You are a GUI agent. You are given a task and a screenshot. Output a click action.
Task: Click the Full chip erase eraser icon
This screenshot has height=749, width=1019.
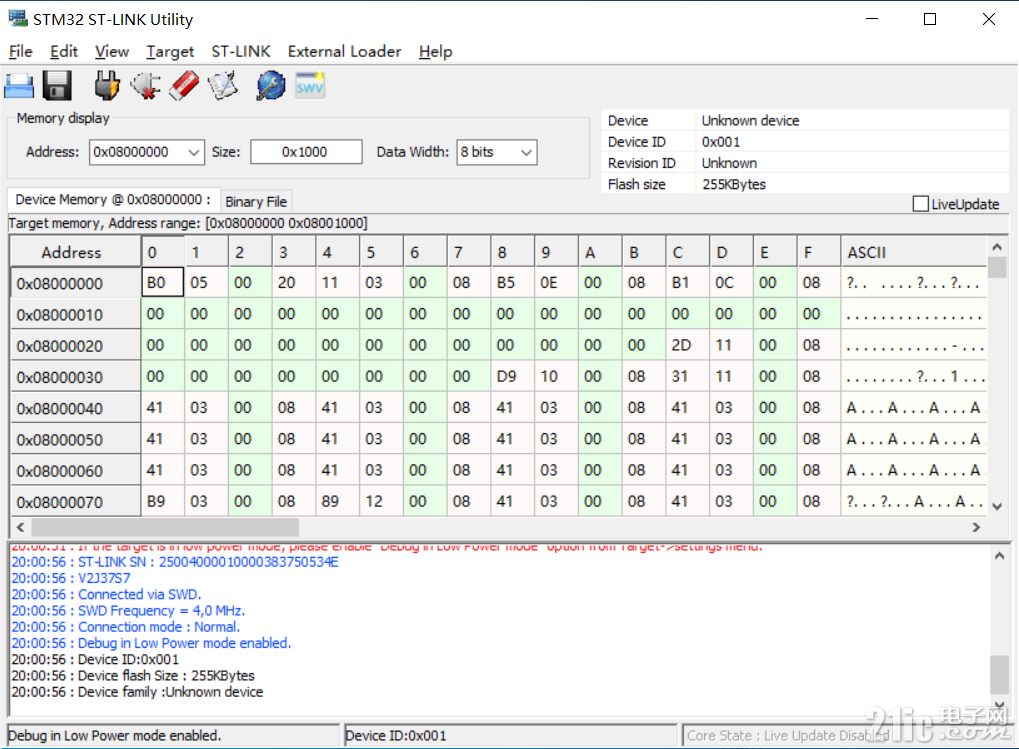tap(185, 86)
